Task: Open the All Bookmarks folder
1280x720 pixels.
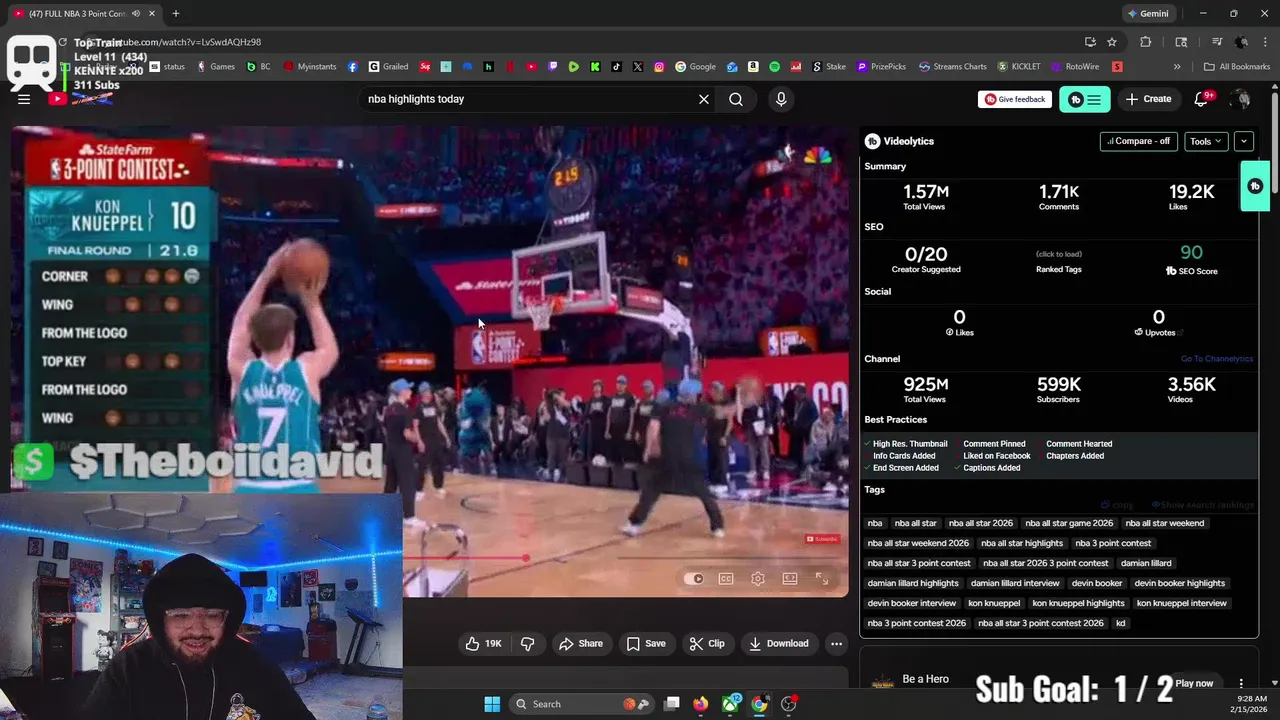Action: 1237,67
